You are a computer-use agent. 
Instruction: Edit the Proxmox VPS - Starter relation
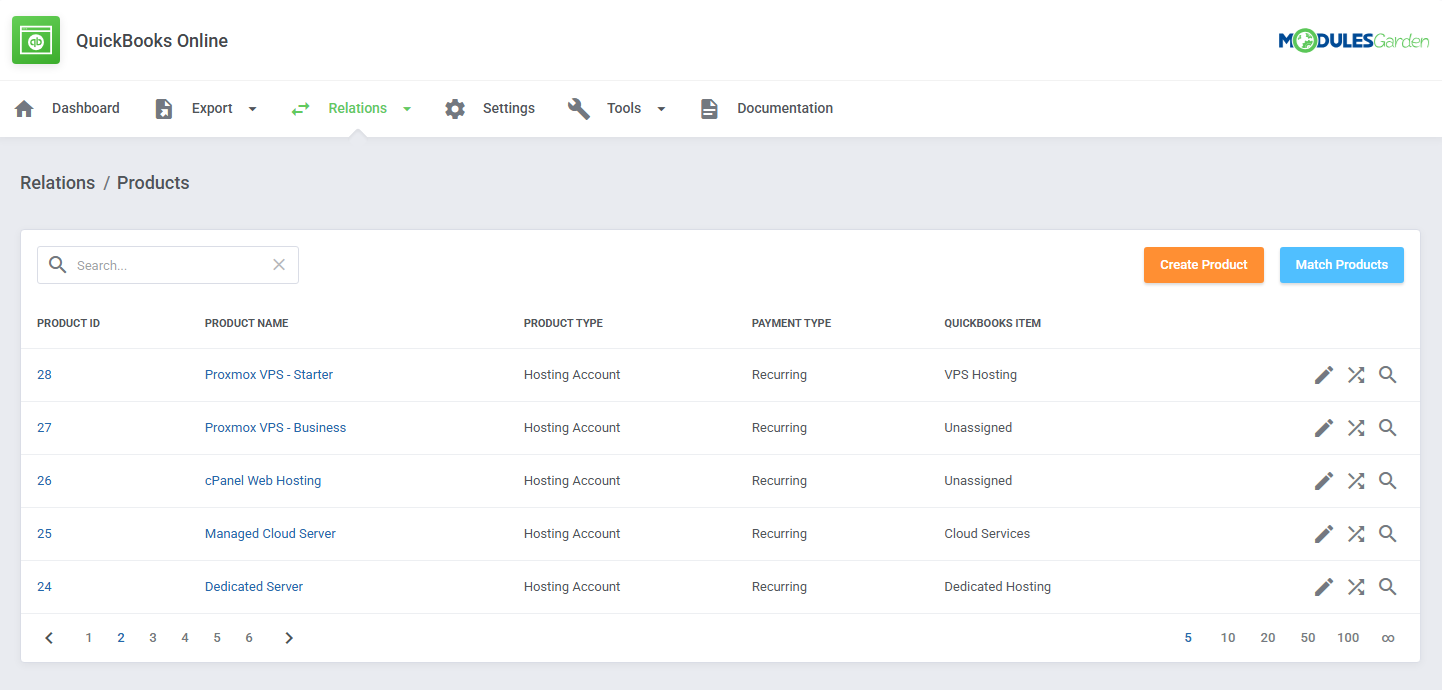pyautogui.click(x=1324, y=375)
